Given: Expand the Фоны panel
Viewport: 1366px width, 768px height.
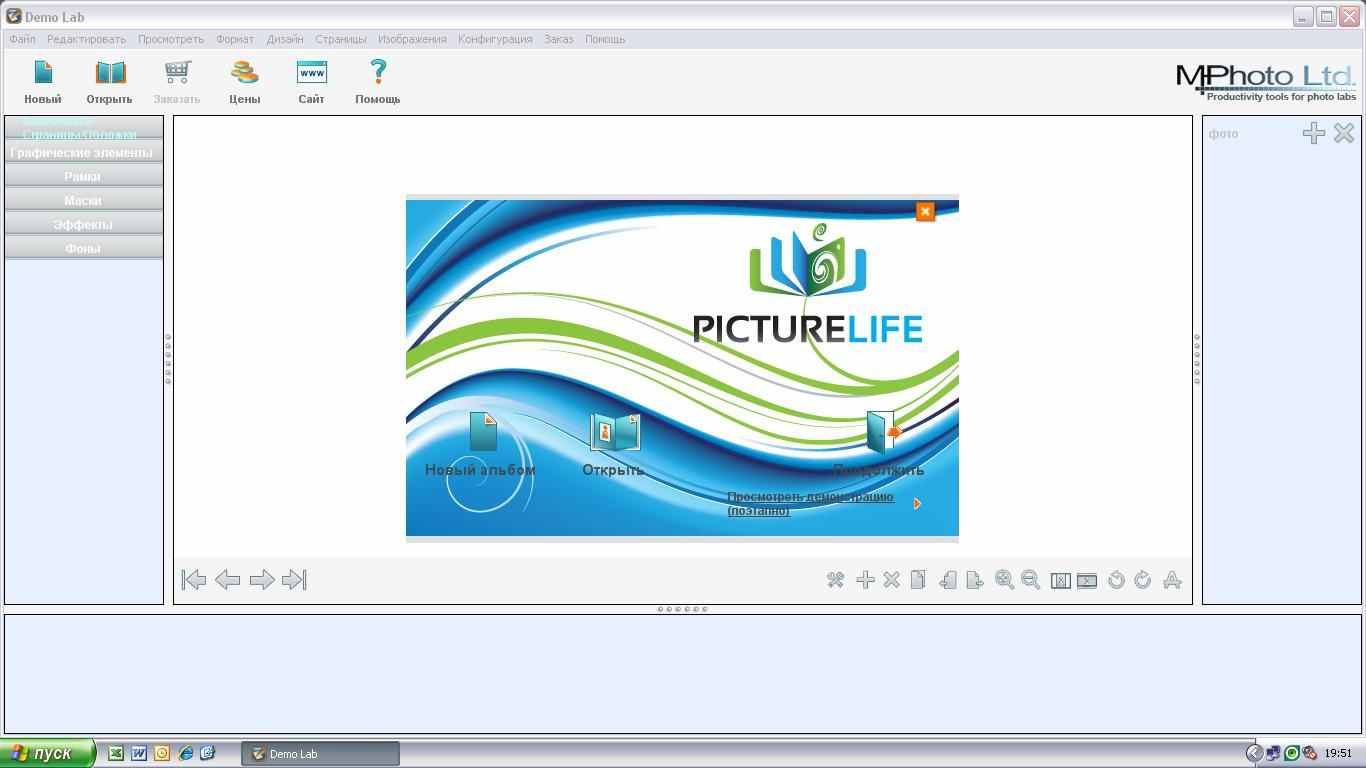Looking at the screenshot, I should 84,249.
